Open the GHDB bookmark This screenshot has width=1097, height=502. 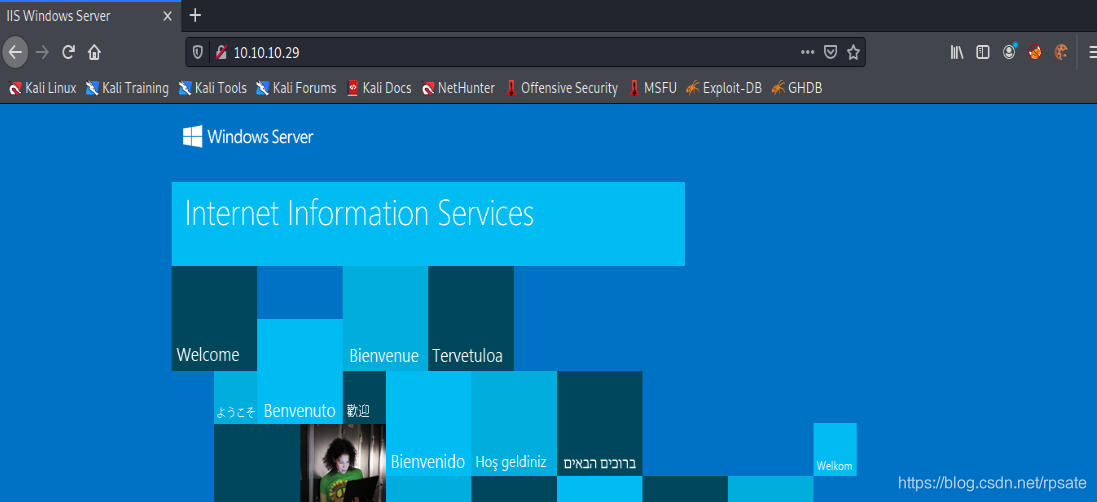click(x=797, y=88)
